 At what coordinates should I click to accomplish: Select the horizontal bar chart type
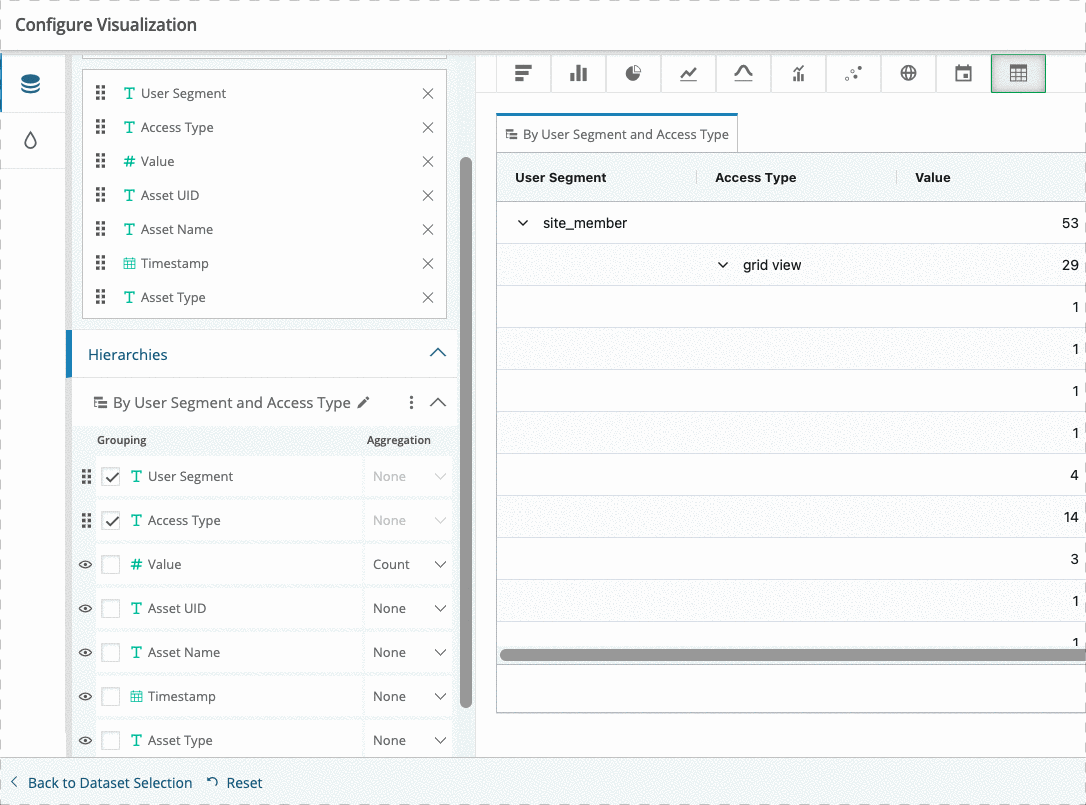tap(524, 73)
